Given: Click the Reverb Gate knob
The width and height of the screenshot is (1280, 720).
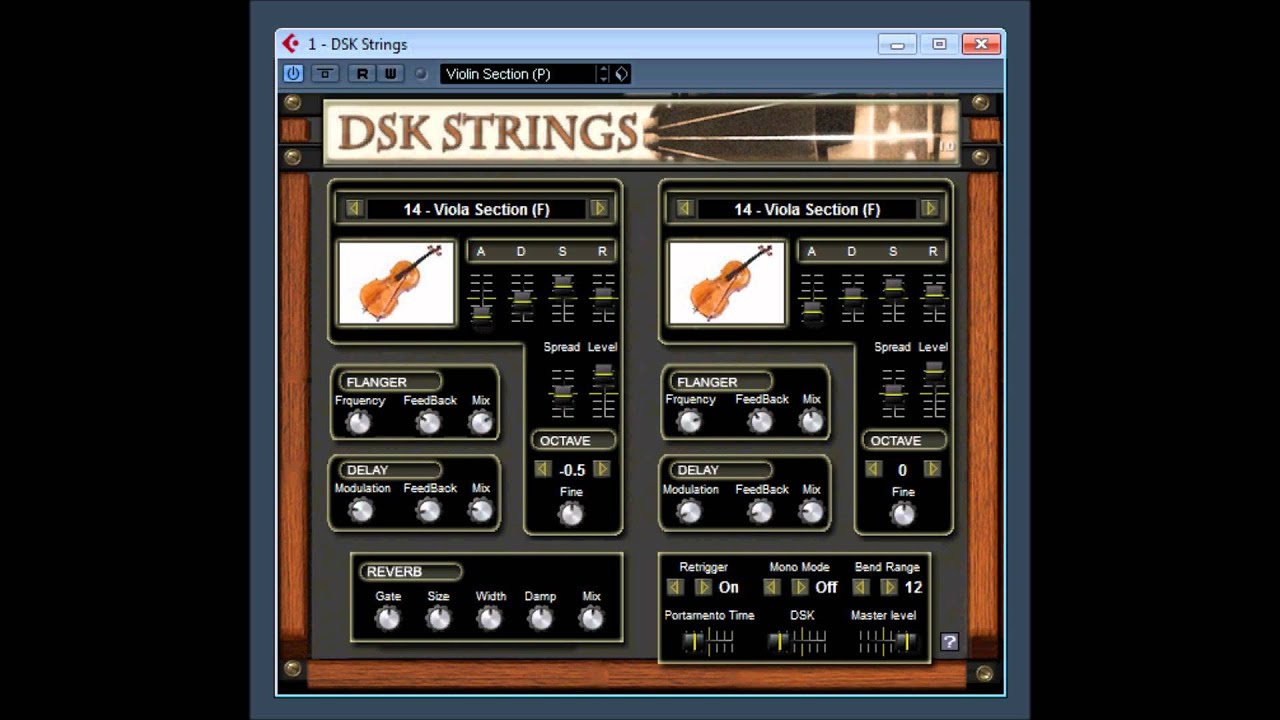Looking at the screenshot, I should tap(387, 619).
